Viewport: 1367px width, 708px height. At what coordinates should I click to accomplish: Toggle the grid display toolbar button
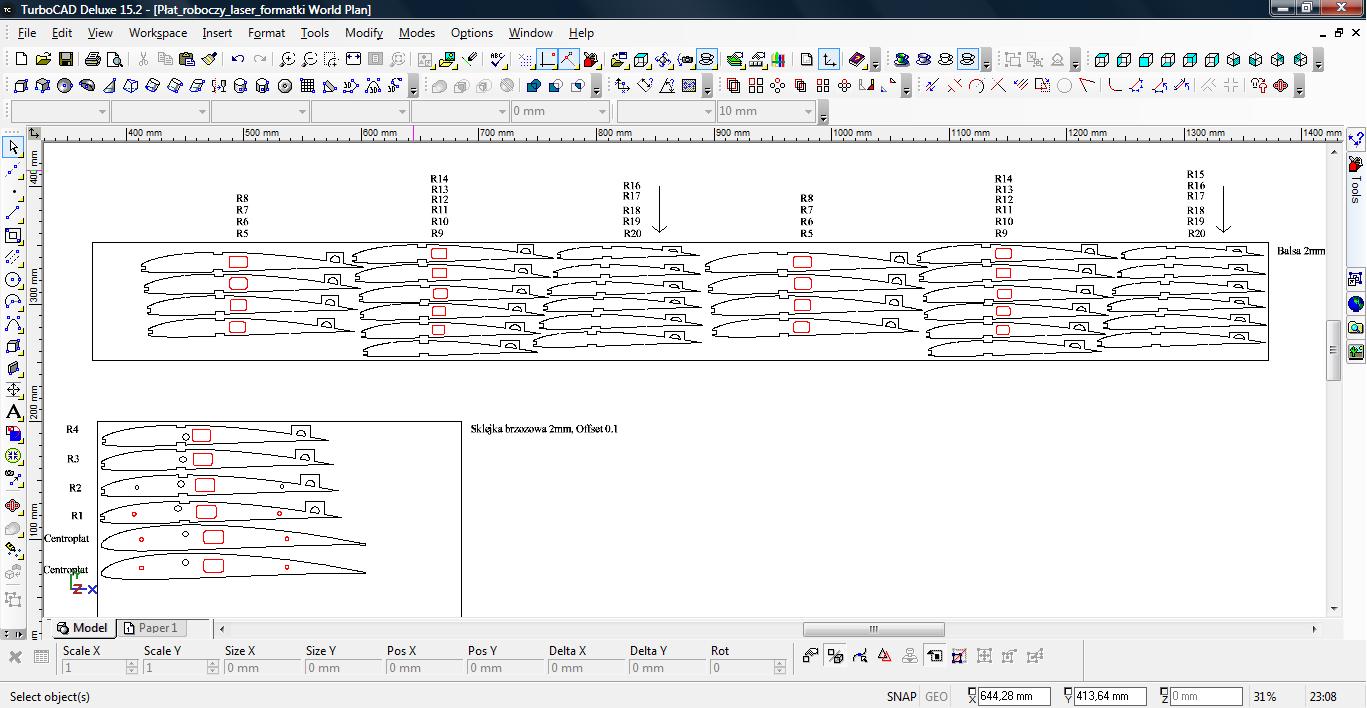pyautogui.click(x=525, y=60)
